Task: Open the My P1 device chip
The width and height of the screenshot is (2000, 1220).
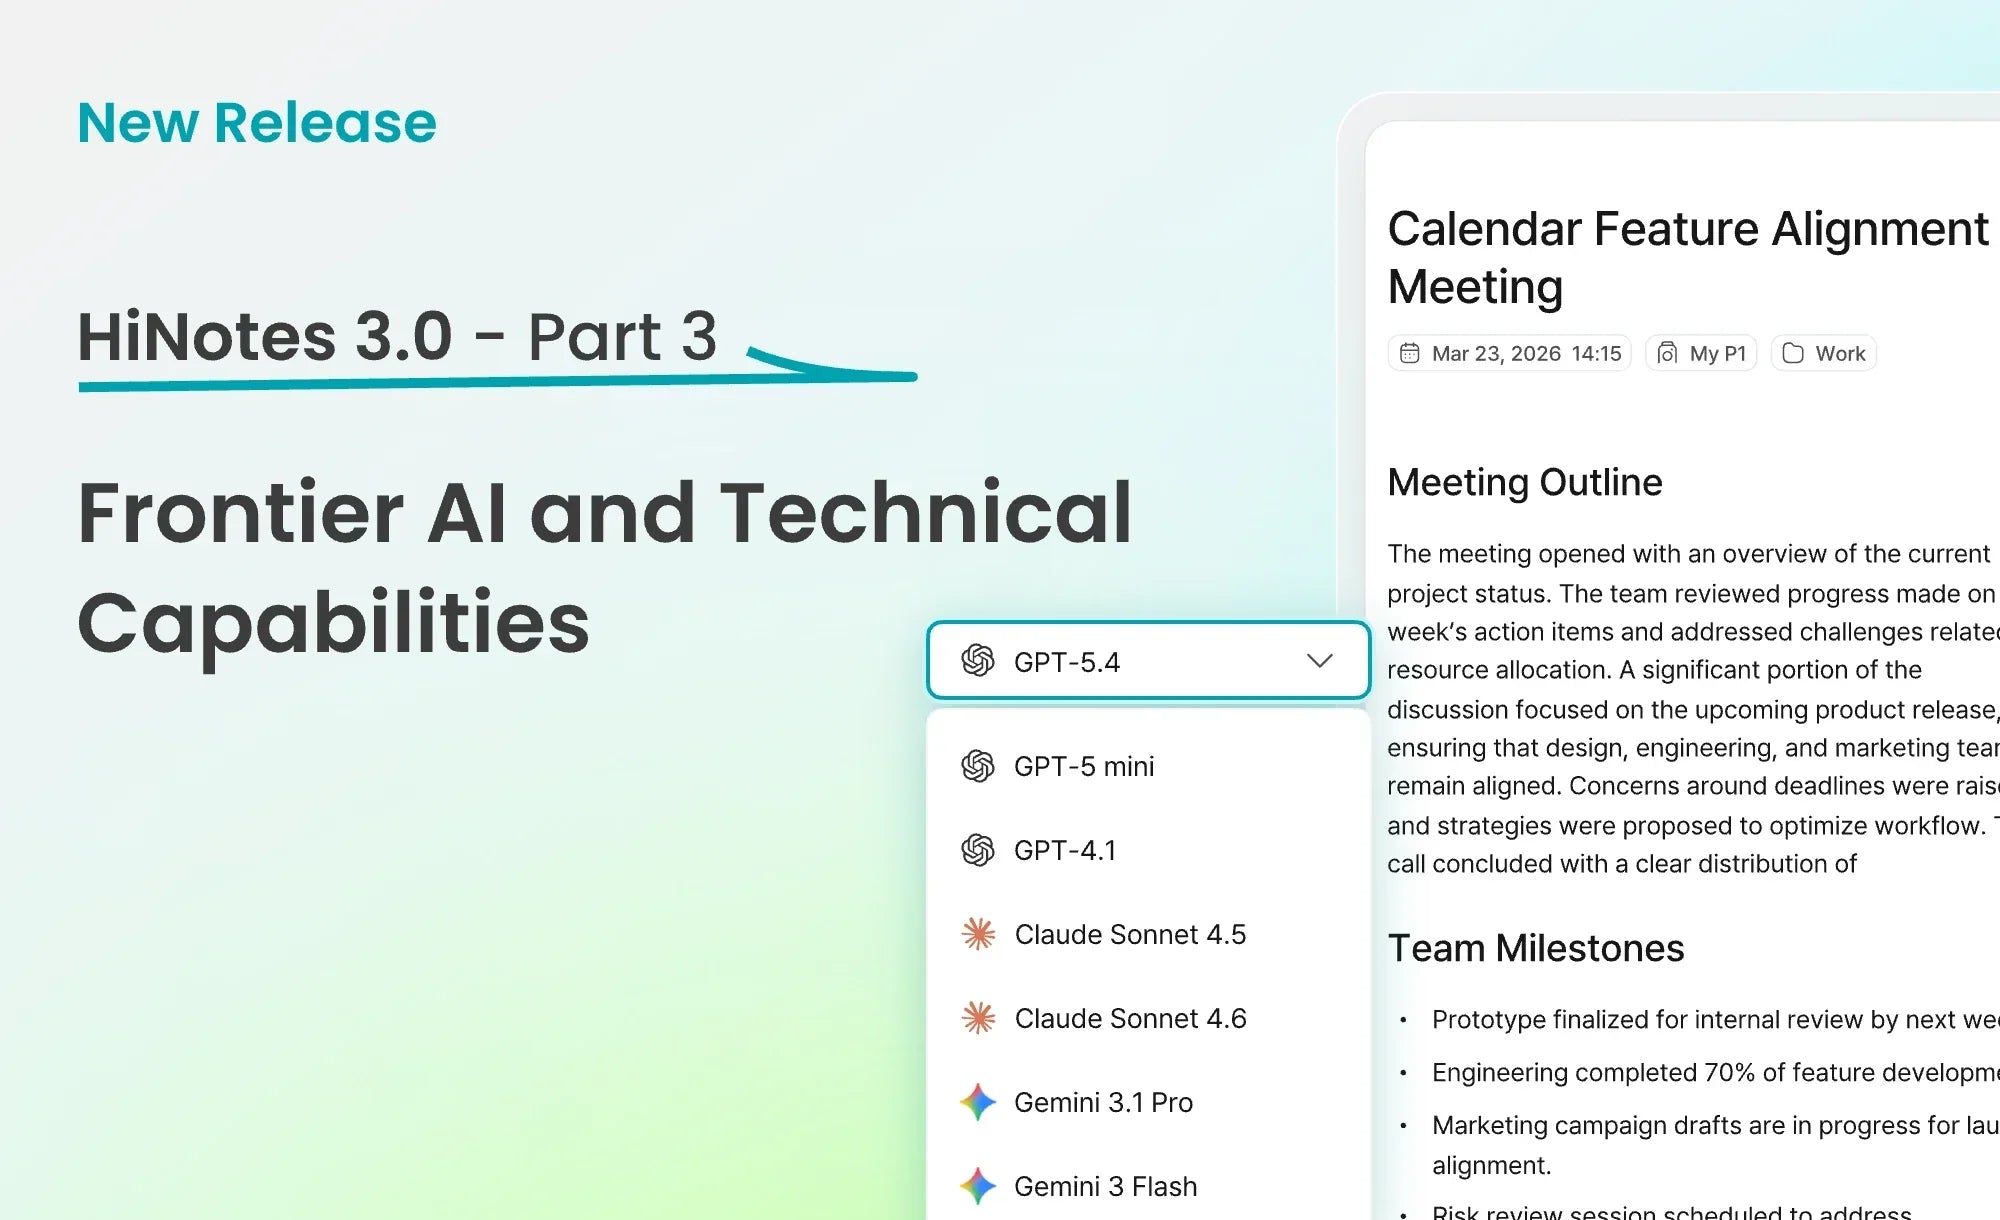Action: tap(1701, 353)
